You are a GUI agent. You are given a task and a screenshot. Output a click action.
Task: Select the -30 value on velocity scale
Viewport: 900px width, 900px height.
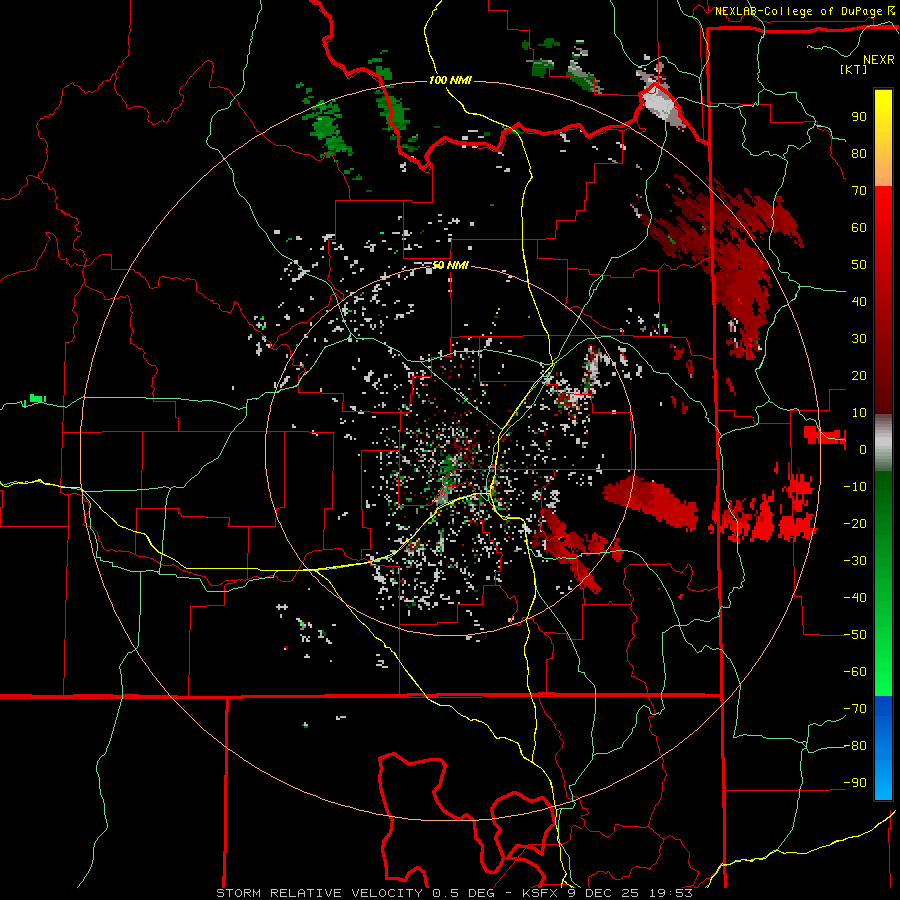855,561
